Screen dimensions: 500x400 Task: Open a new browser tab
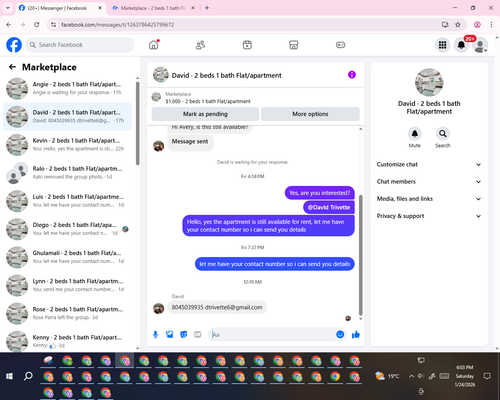point(207,8)
